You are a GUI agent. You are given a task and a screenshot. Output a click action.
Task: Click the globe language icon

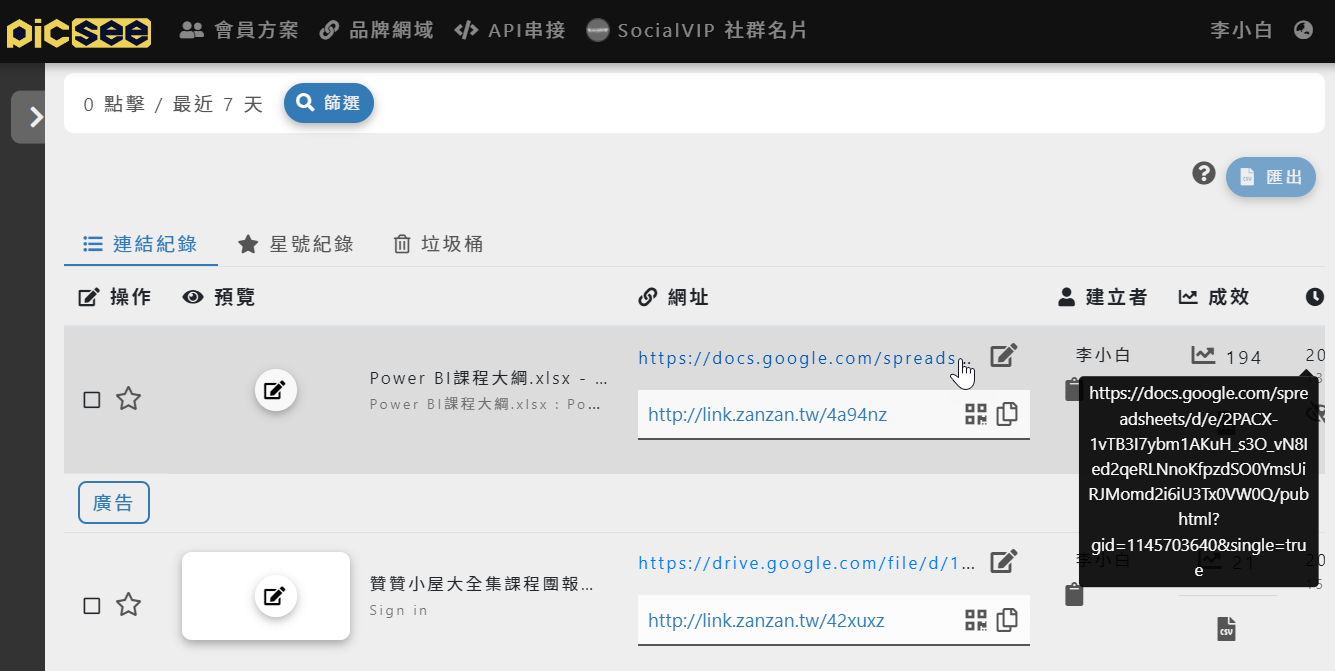tap(1303, 30)
